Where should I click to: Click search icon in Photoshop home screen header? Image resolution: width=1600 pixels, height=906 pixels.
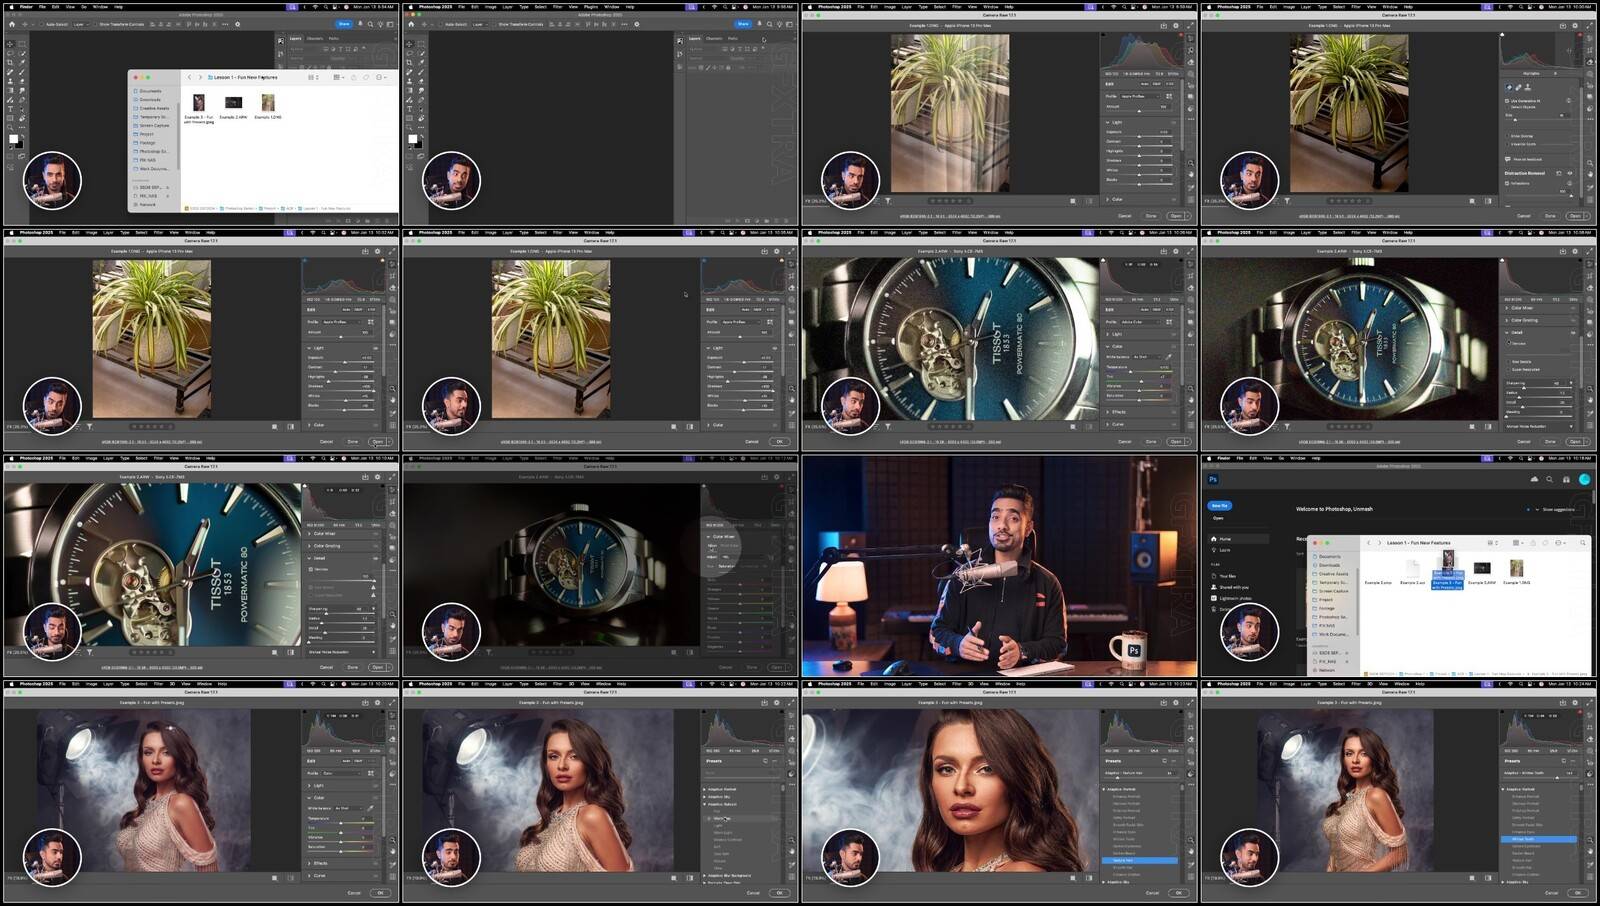(x=1549, y=479)
